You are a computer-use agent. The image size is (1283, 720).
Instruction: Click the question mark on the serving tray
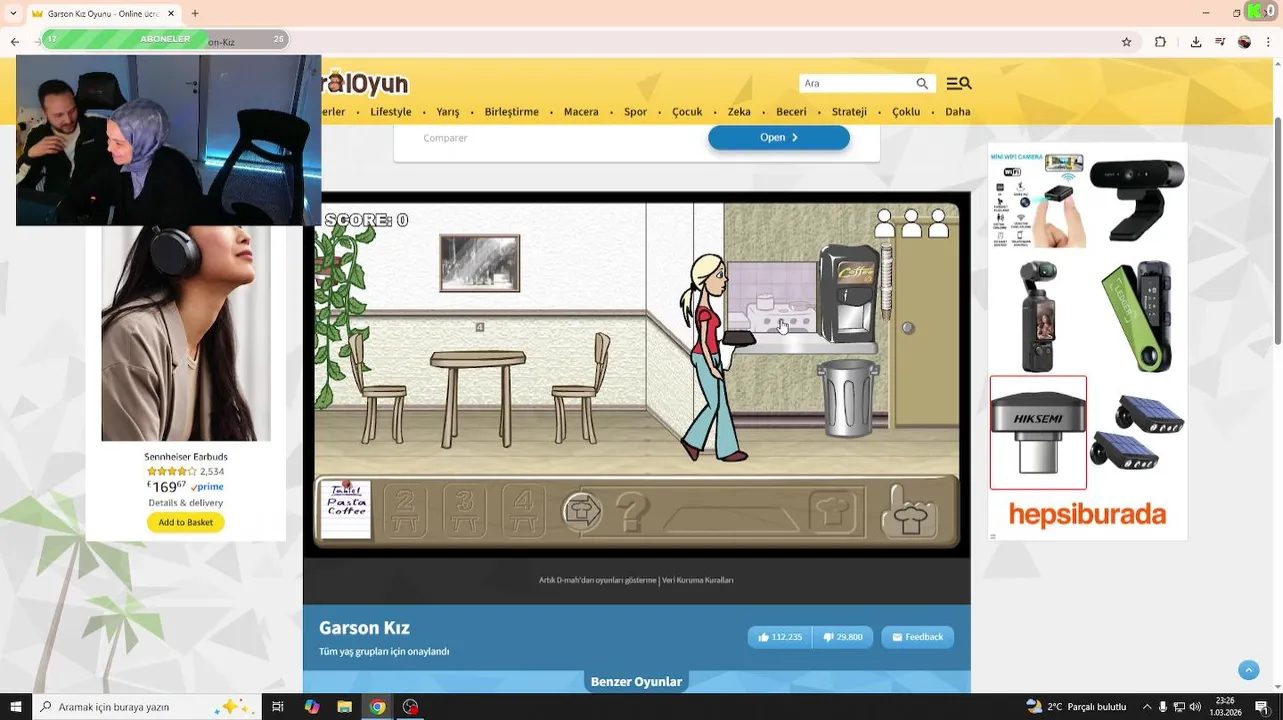click(x=632, y=512)
